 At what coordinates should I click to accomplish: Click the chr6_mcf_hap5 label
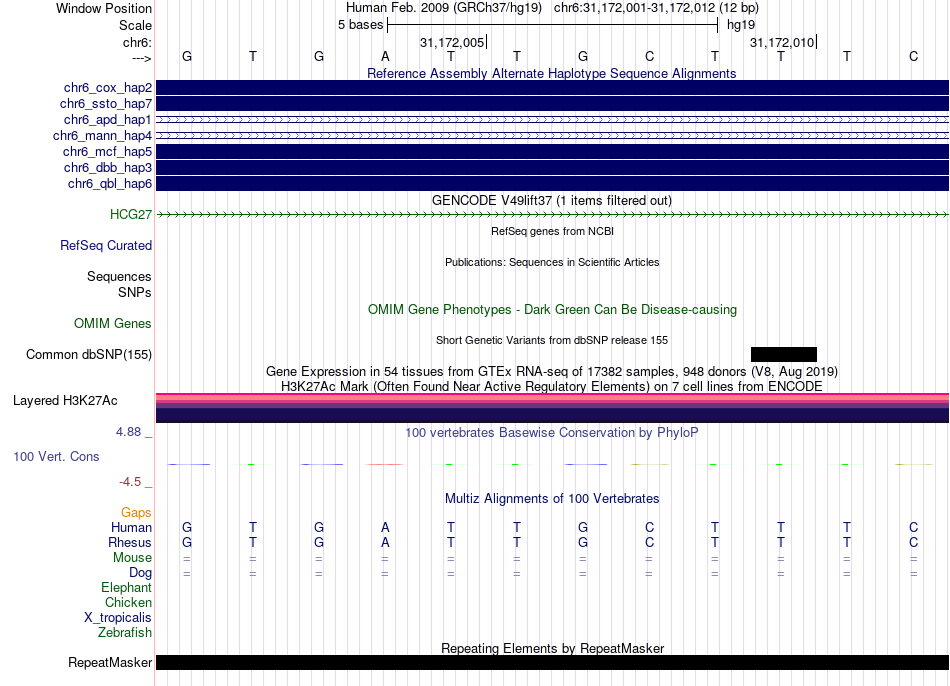click(x=107, y=152)
